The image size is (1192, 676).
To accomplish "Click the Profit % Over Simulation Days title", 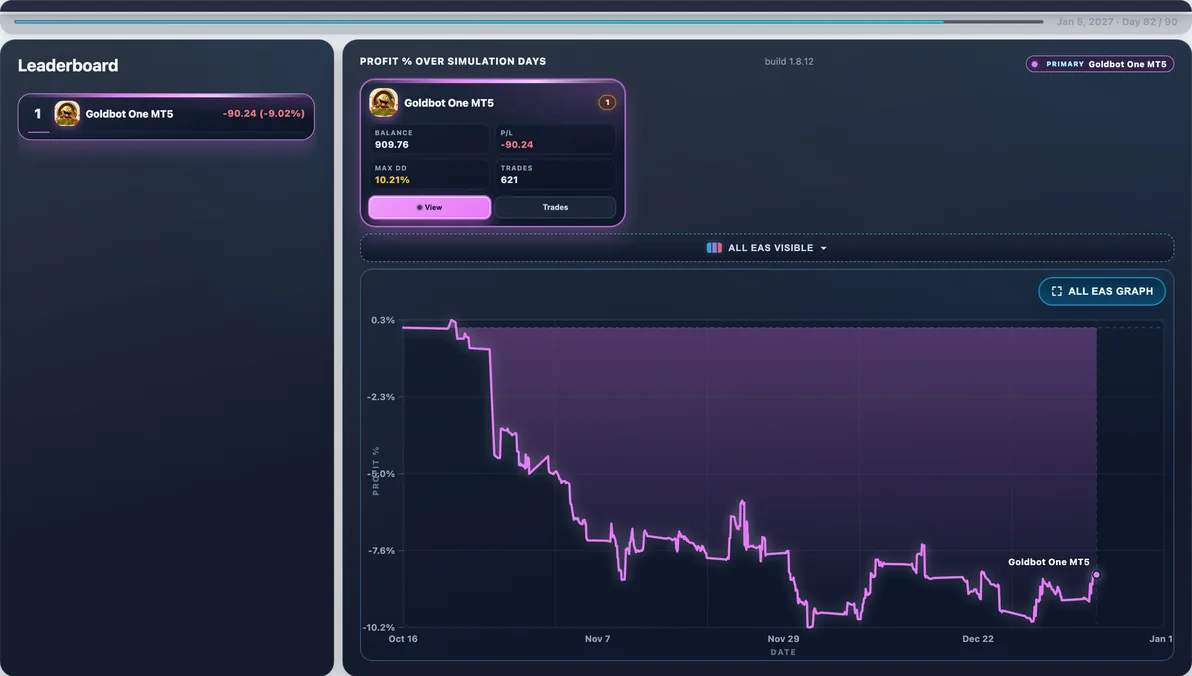I will 453,62.
